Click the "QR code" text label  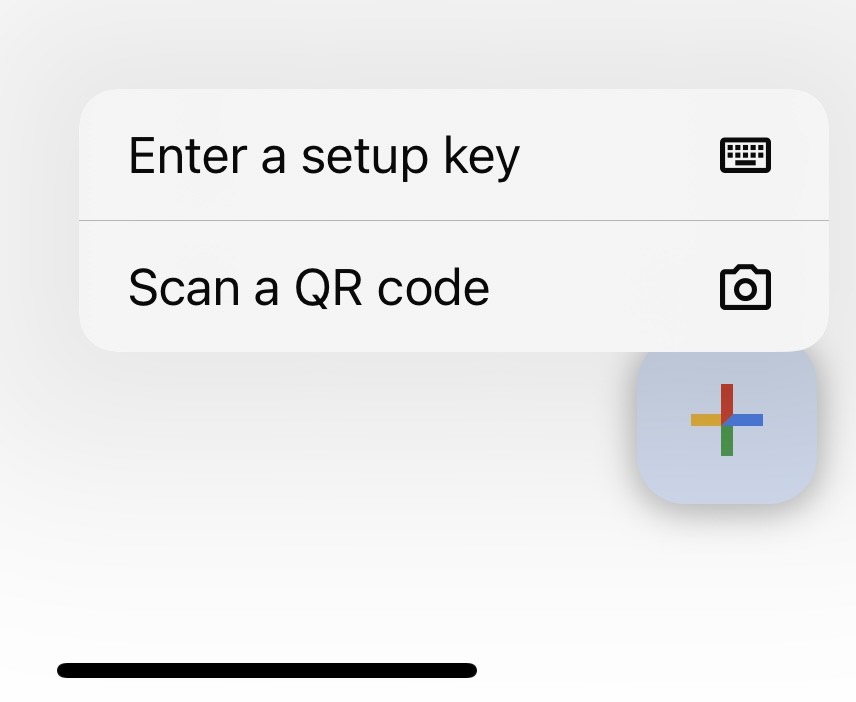(x=391, y=288)
